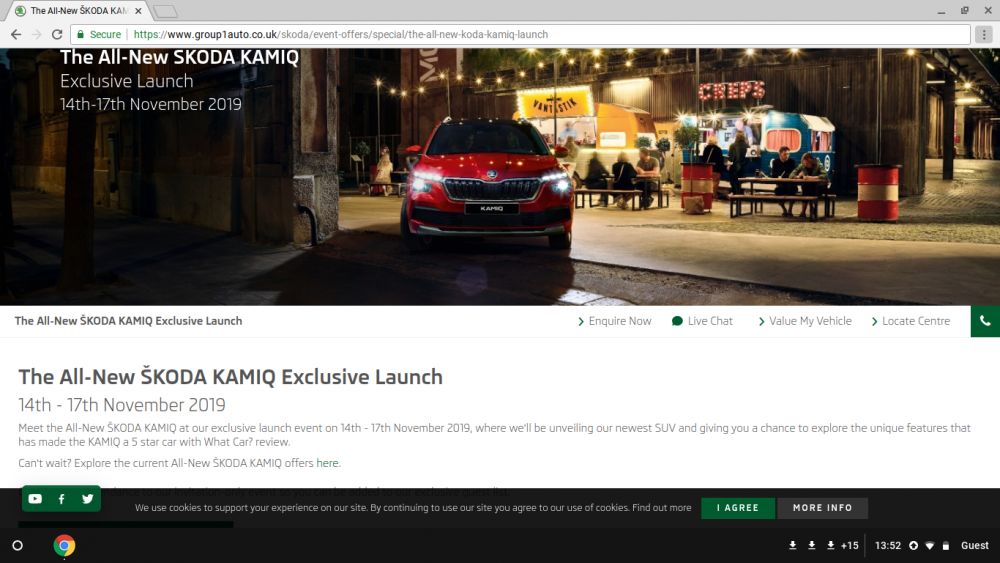This screenshot has height=563, width=1000.
Task: Click the MORE INFO cookie button
Action: click(823, 508)
